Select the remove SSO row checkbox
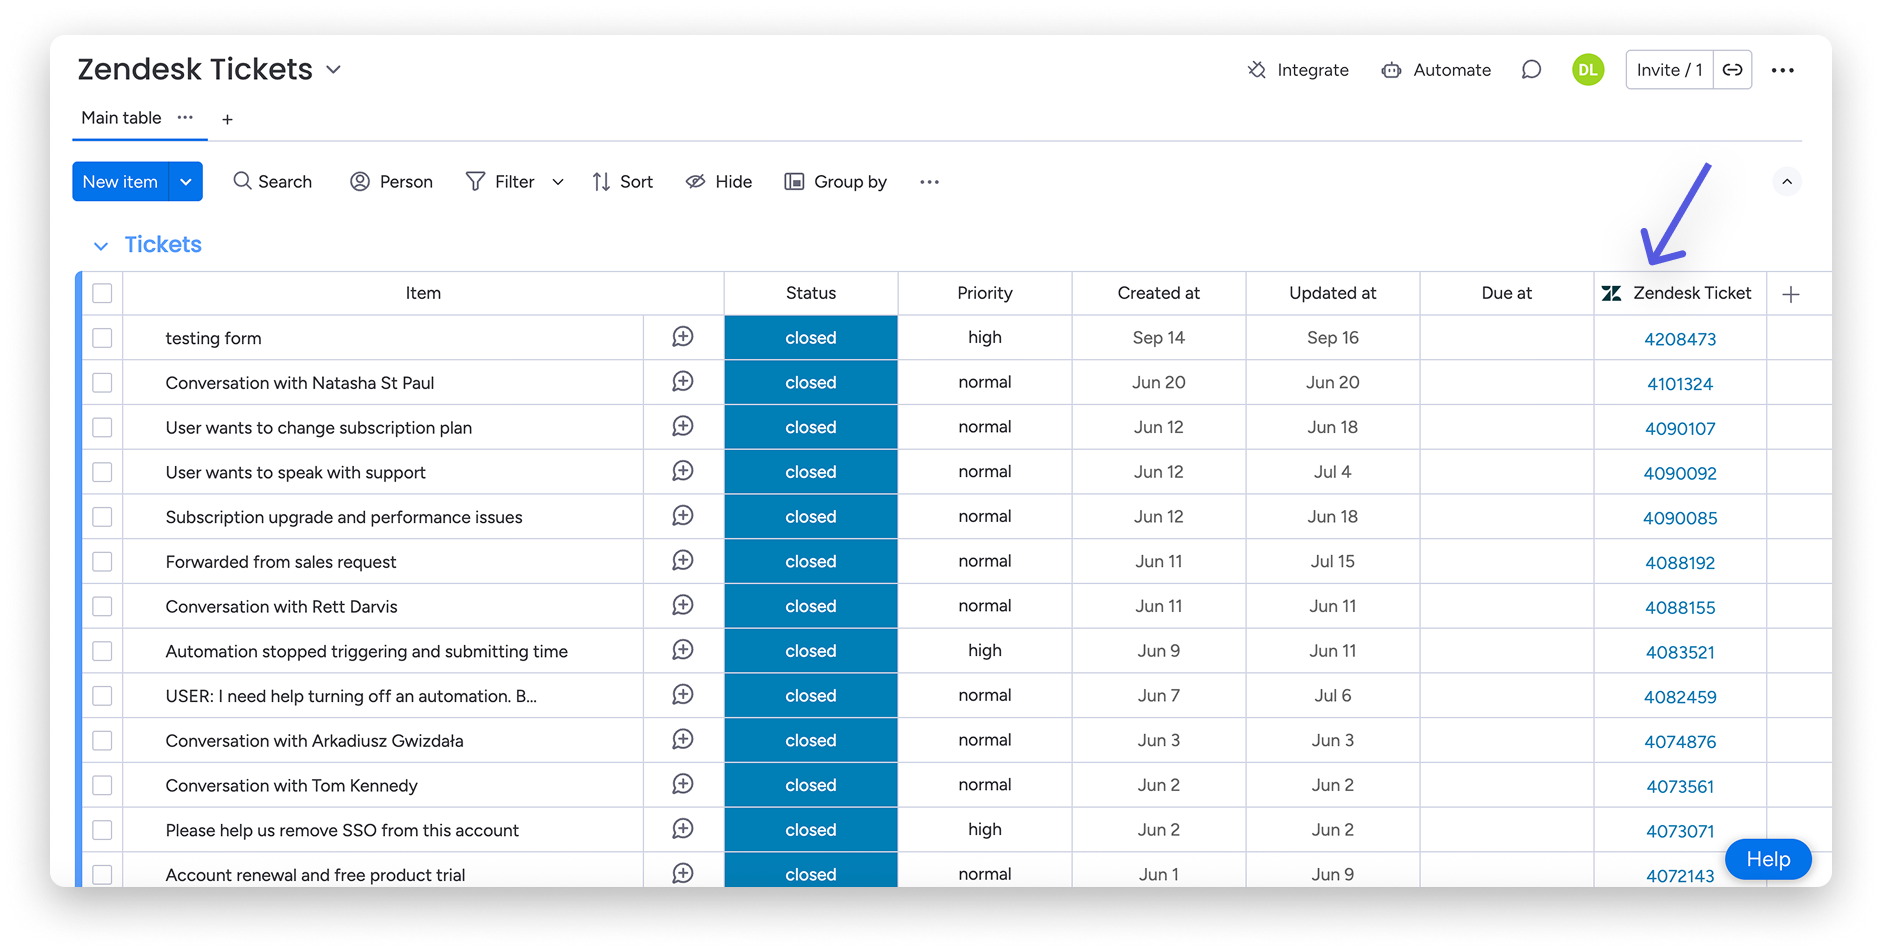The height and width of the screenshot is (952, 1882). point(102,830)
